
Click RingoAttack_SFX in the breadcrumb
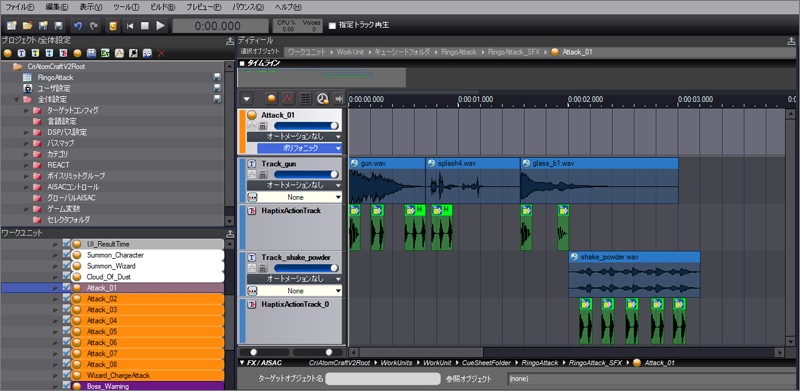(x=514, y=52)
